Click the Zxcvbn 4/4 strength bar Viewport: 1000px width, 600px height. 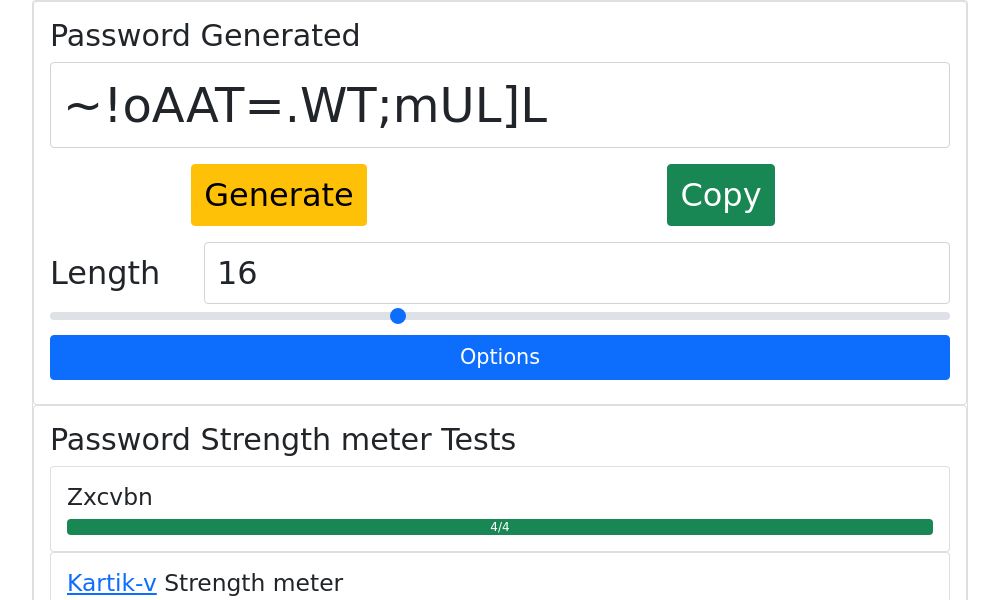click(499, 527)
